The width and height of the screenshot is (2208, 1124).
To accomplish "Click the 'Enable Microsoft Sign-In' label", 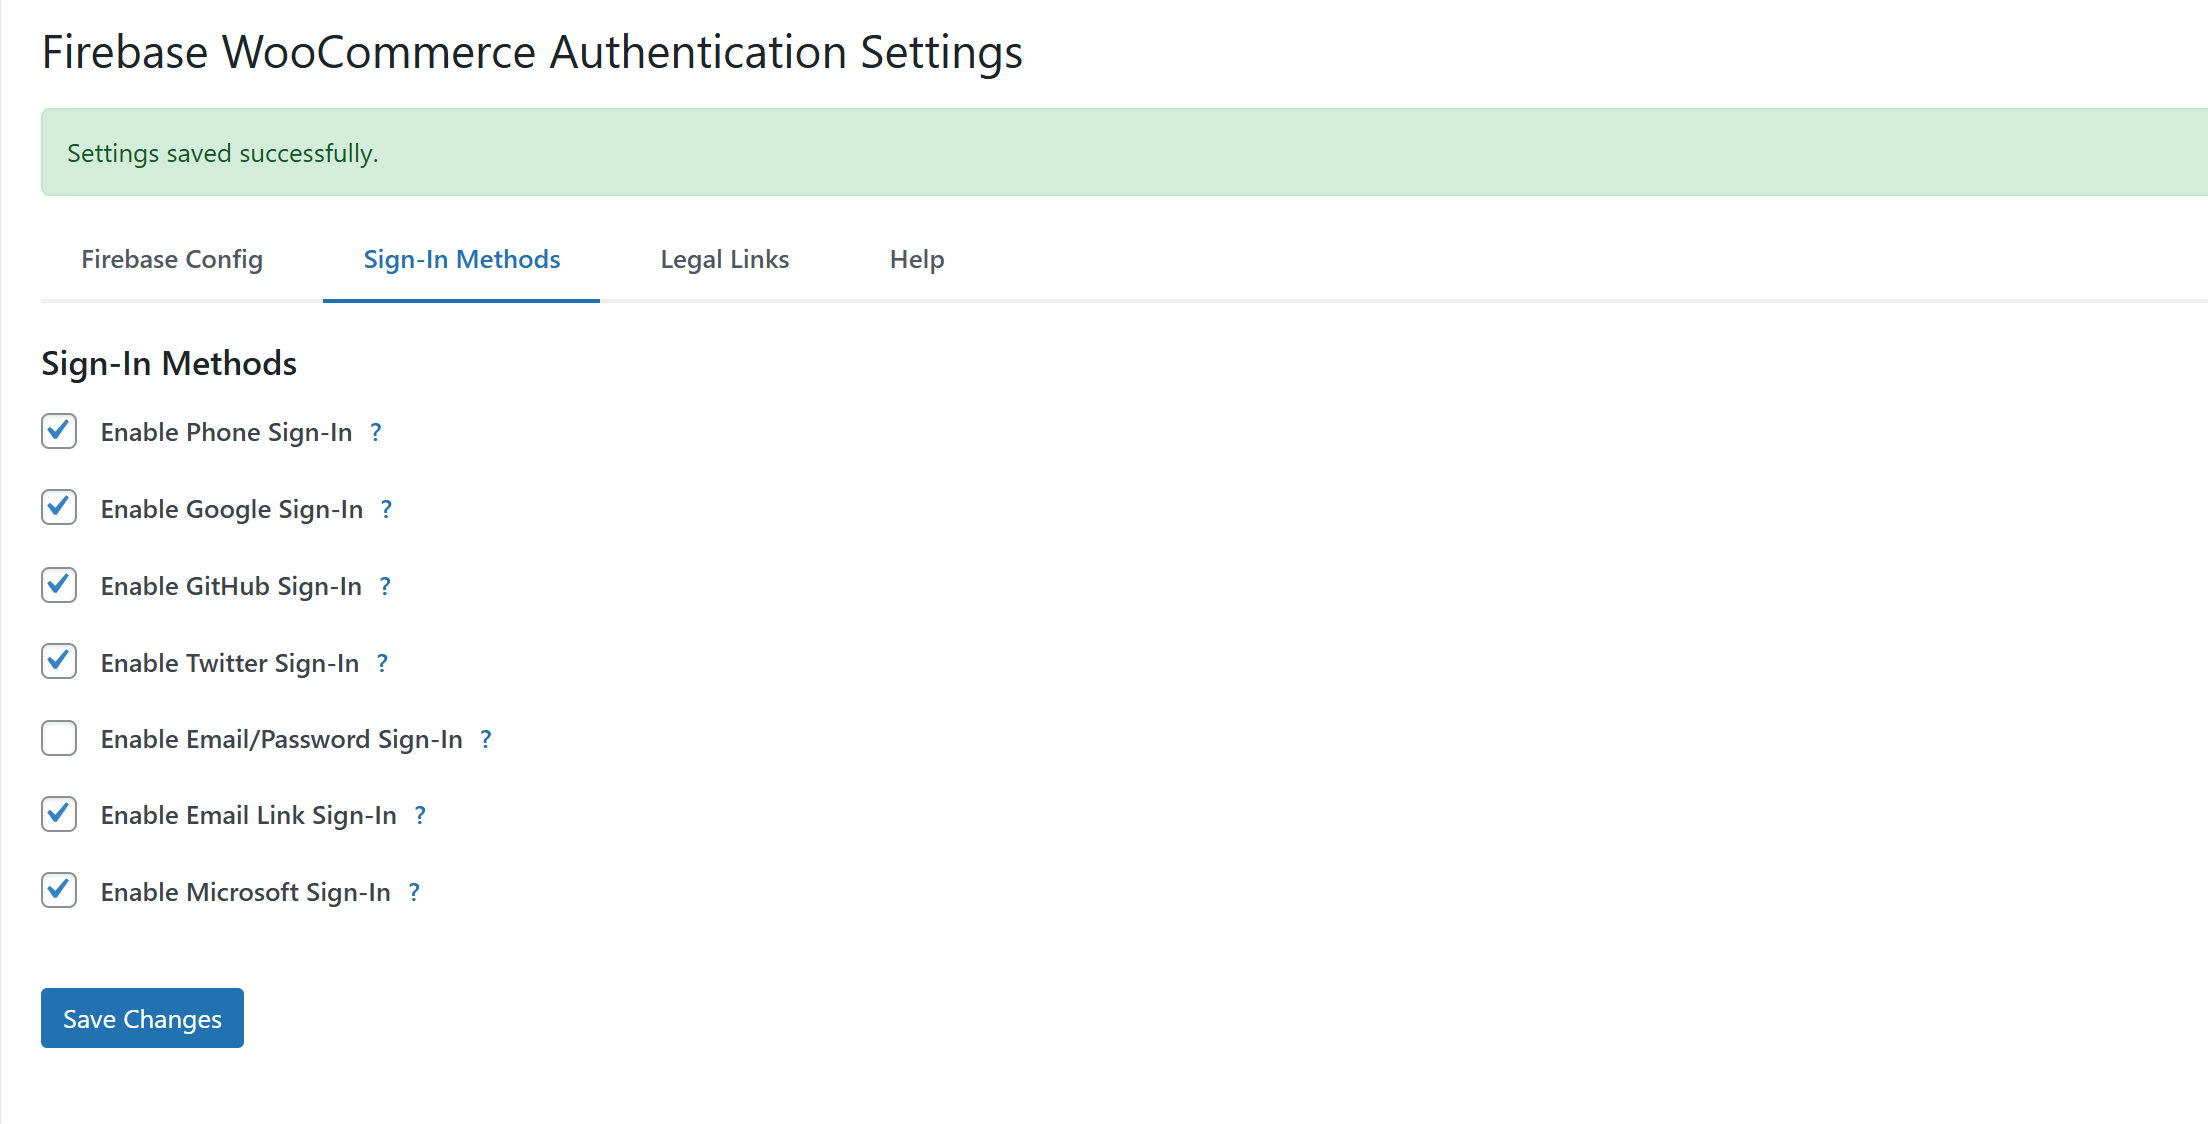I will pos(246,892).
